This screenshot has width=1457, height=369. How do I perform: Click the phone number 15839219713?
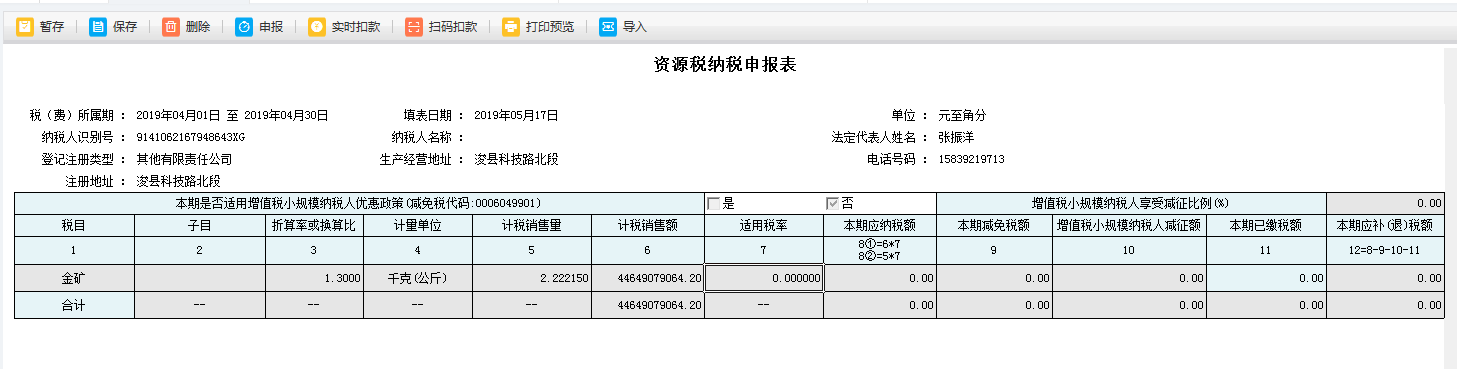click(x=971, y=159)
